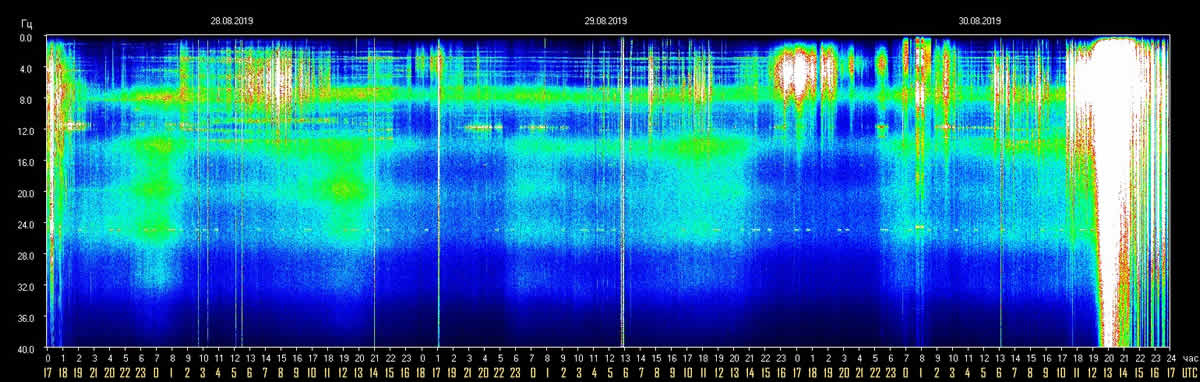Click the 20.0 frequency axis label
This screenshot has height=382, width=1200.
24,194
